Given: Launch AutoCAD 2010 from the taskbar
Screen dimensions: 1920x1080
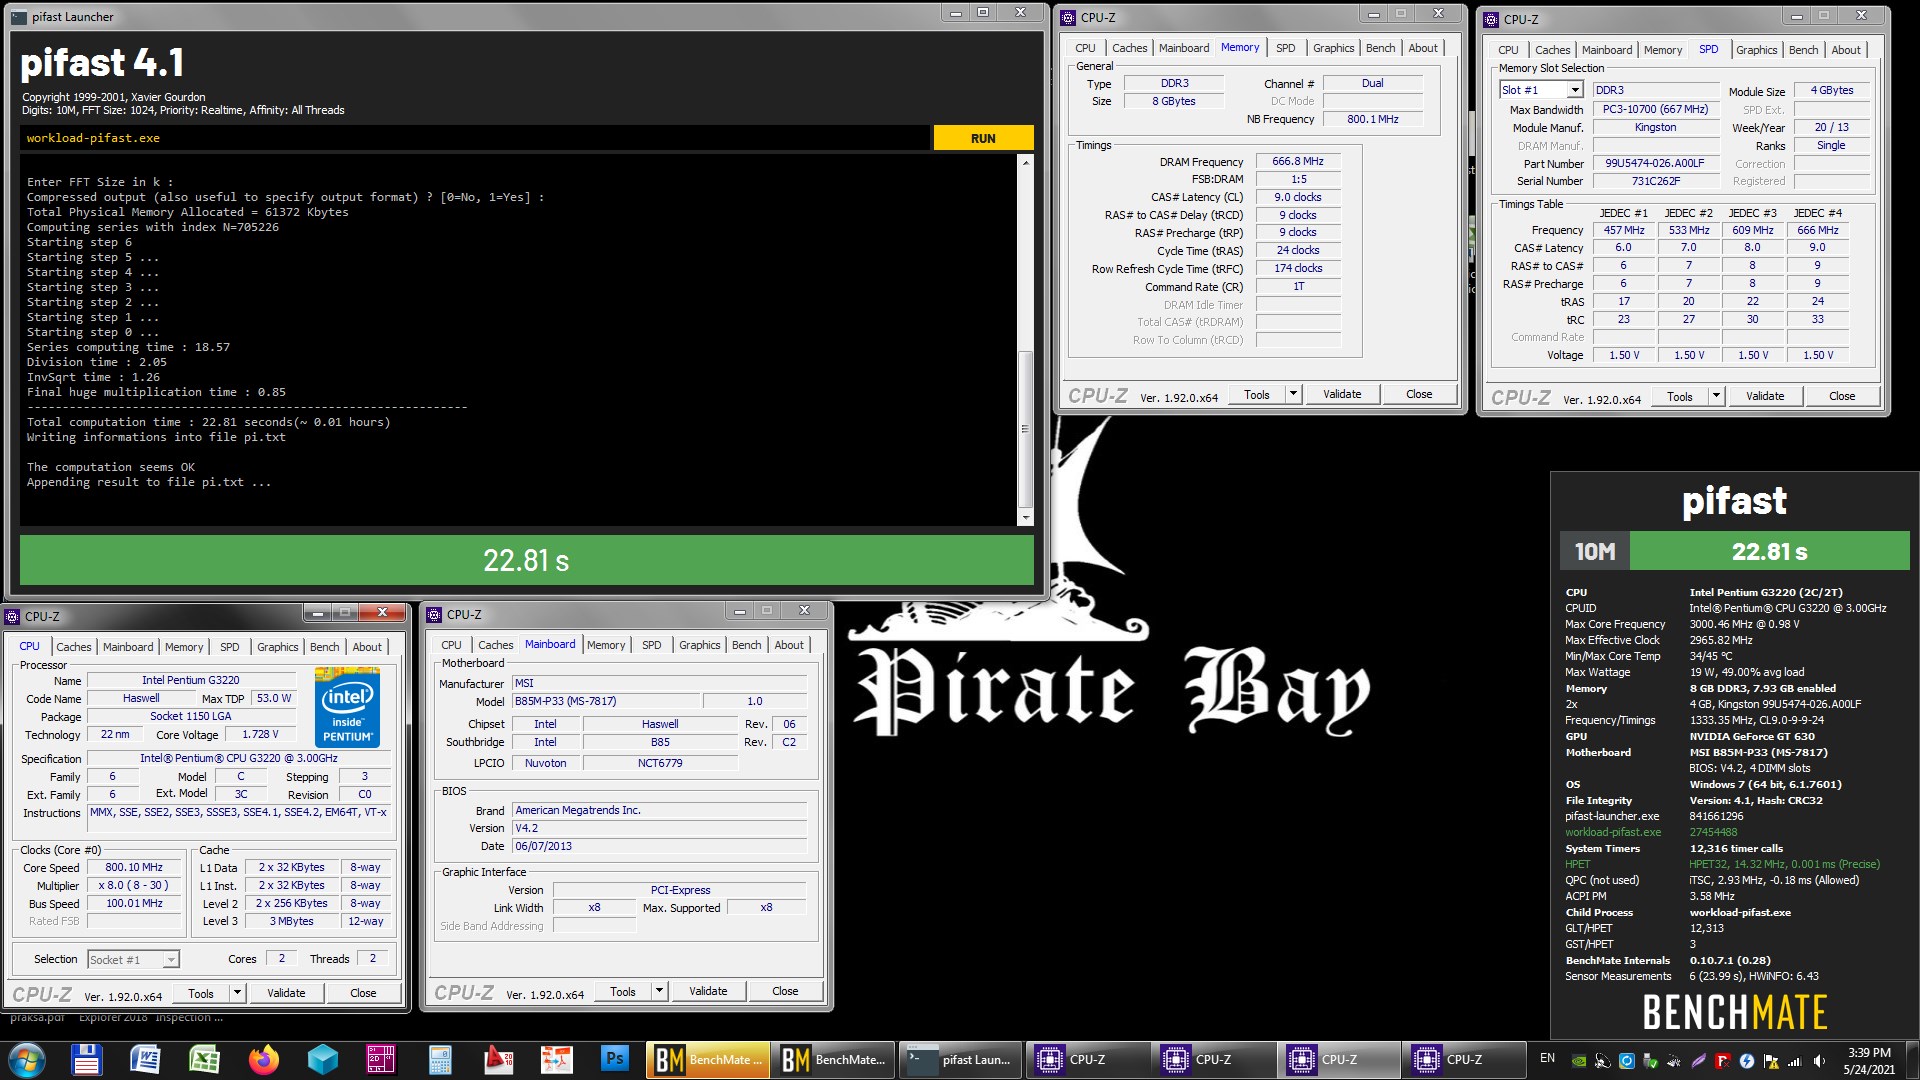Looking at the screenshot, I should point(499,1059).
